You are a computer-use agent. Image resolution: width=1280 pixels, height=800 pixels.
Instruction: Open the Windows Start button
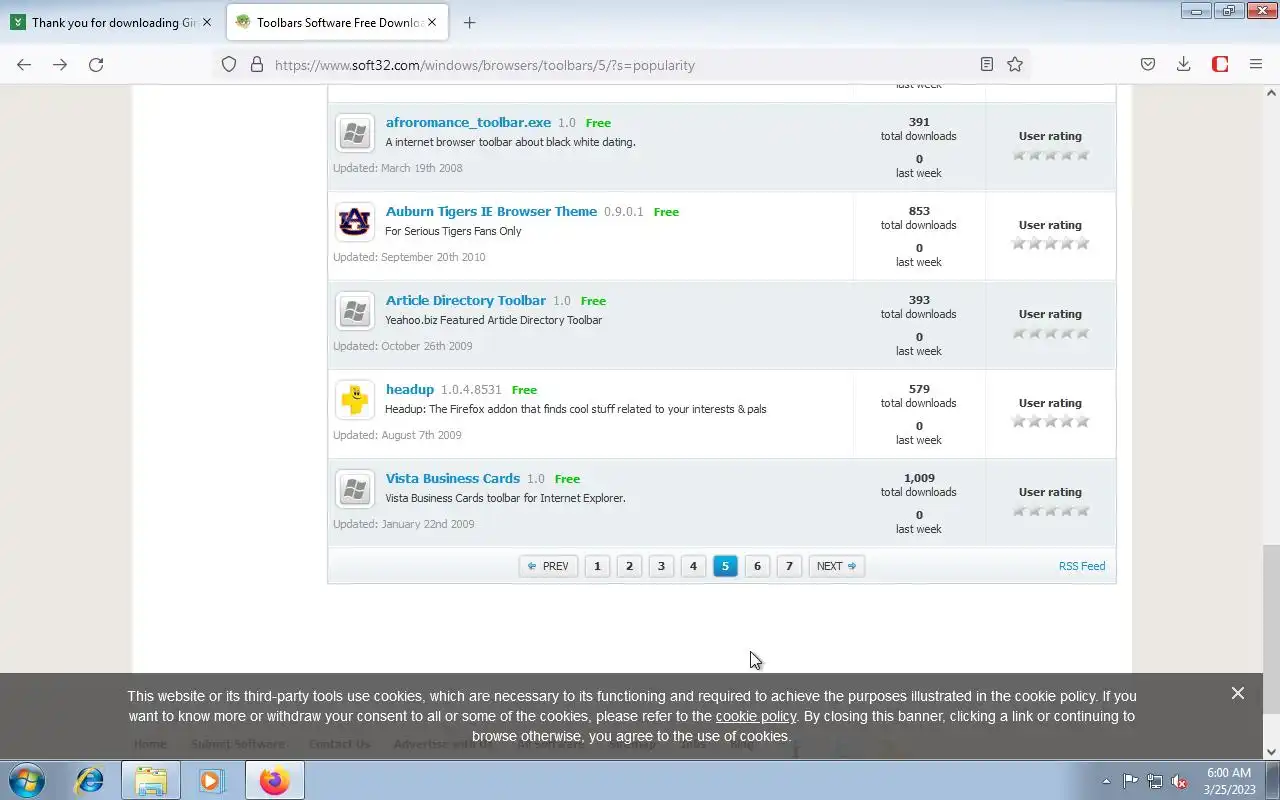pos(25,780)
